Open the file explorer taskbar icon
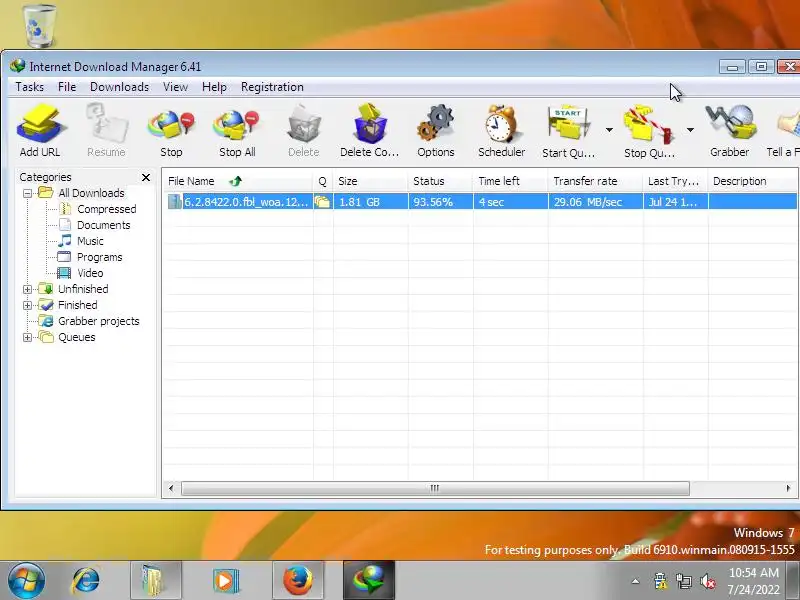This screenshot has height=600, width=800. tap(155, 581)
